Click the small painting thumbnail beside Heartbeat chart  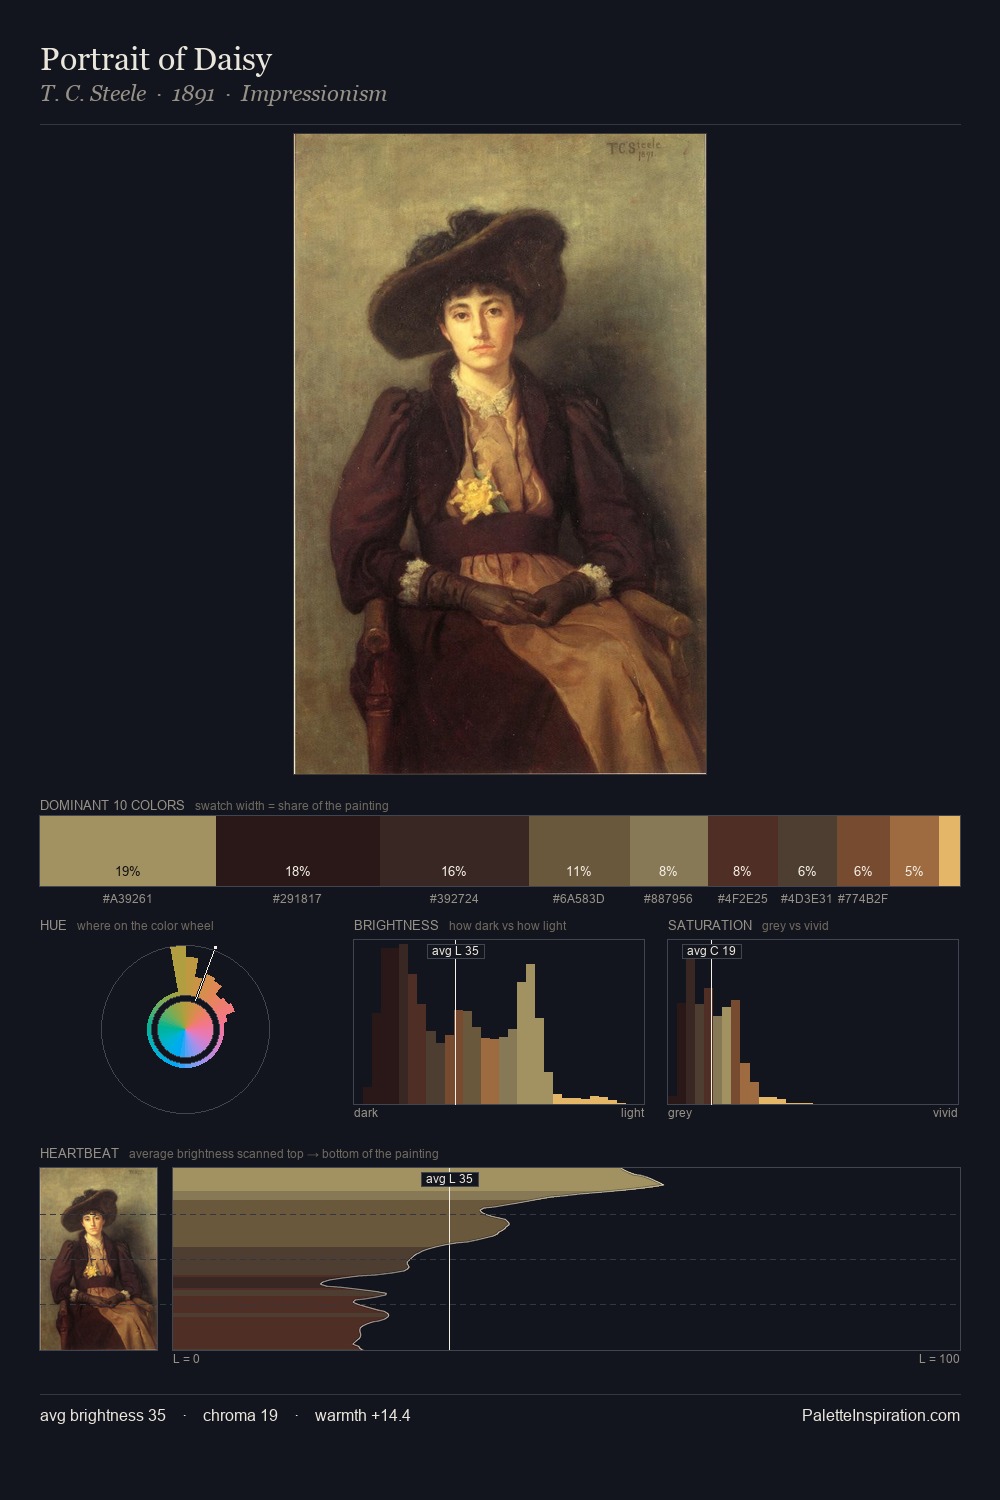99,1259
